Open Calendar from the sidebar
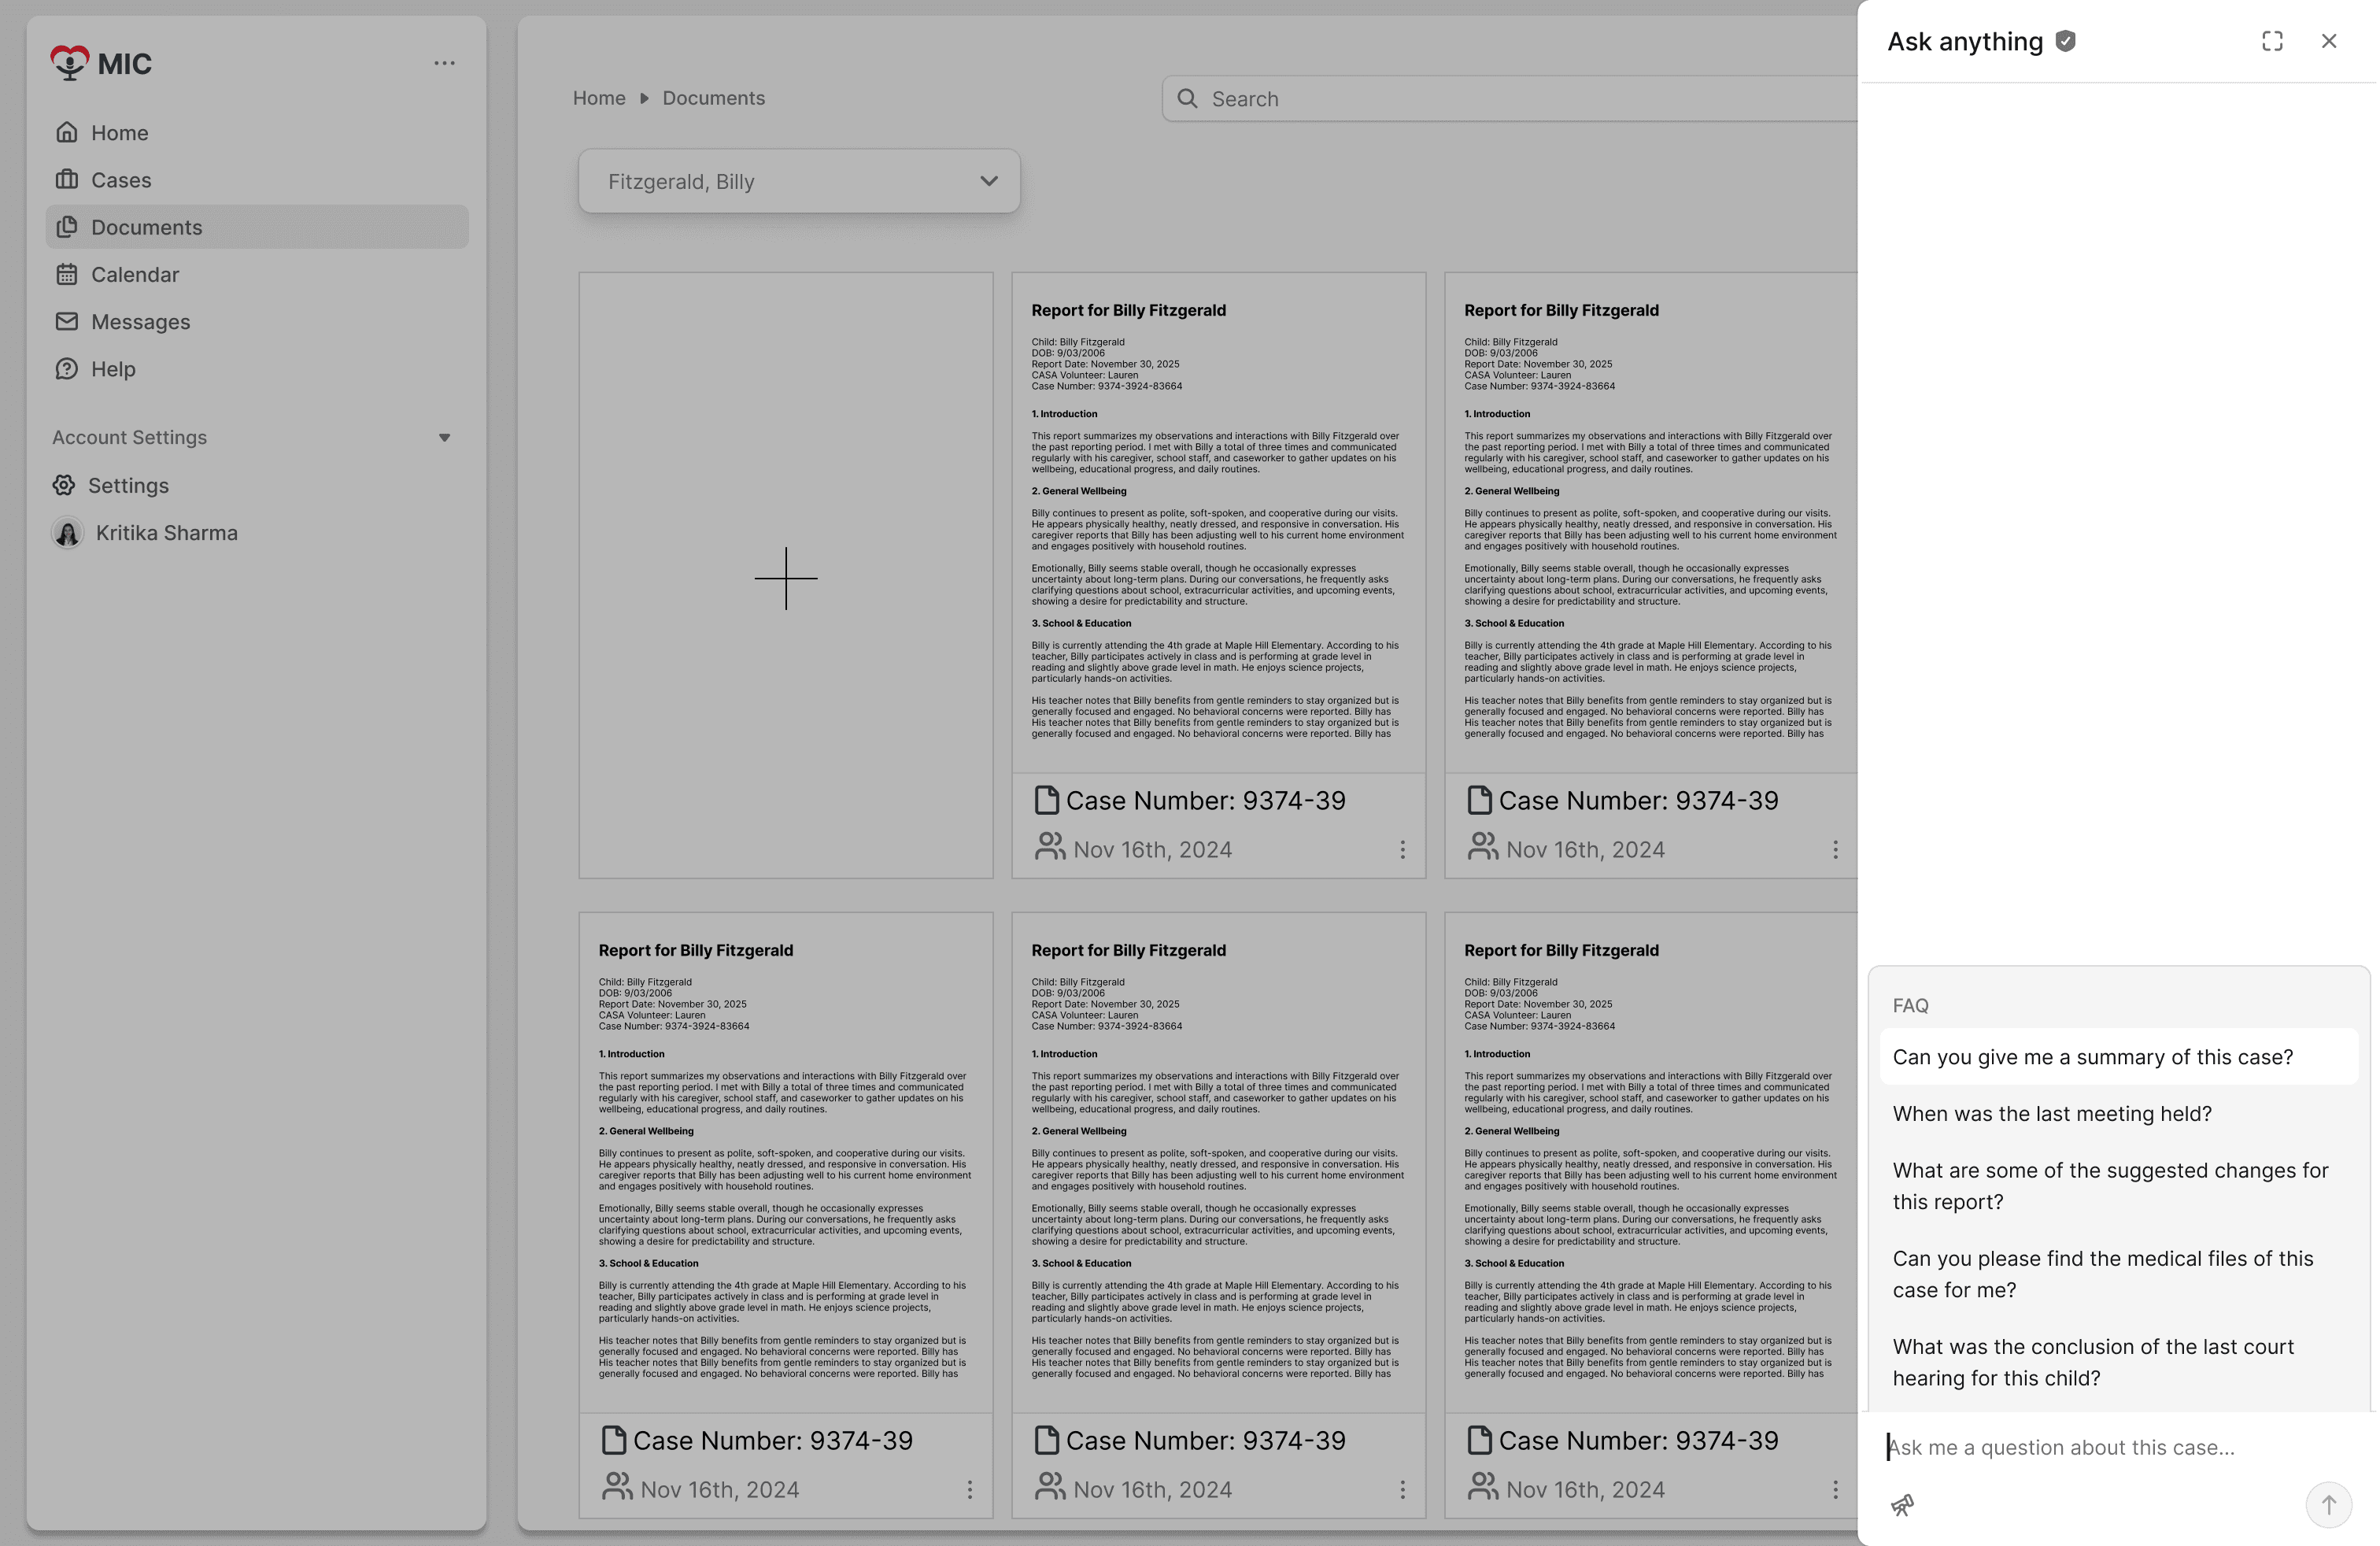The image size is (2380, 1546). click(x=135, y=275)
